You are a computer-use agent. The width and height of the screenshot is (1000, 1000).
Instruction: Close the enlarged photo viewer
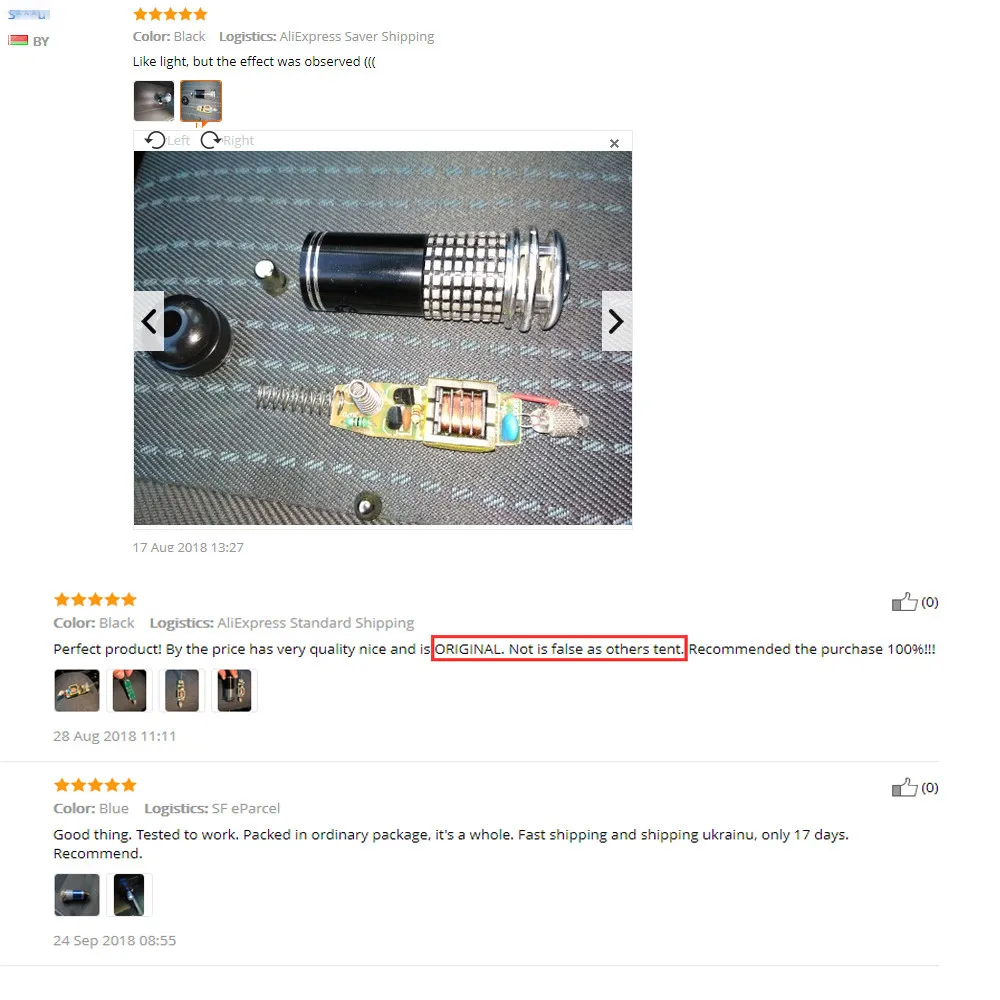[x=614, y=143]
